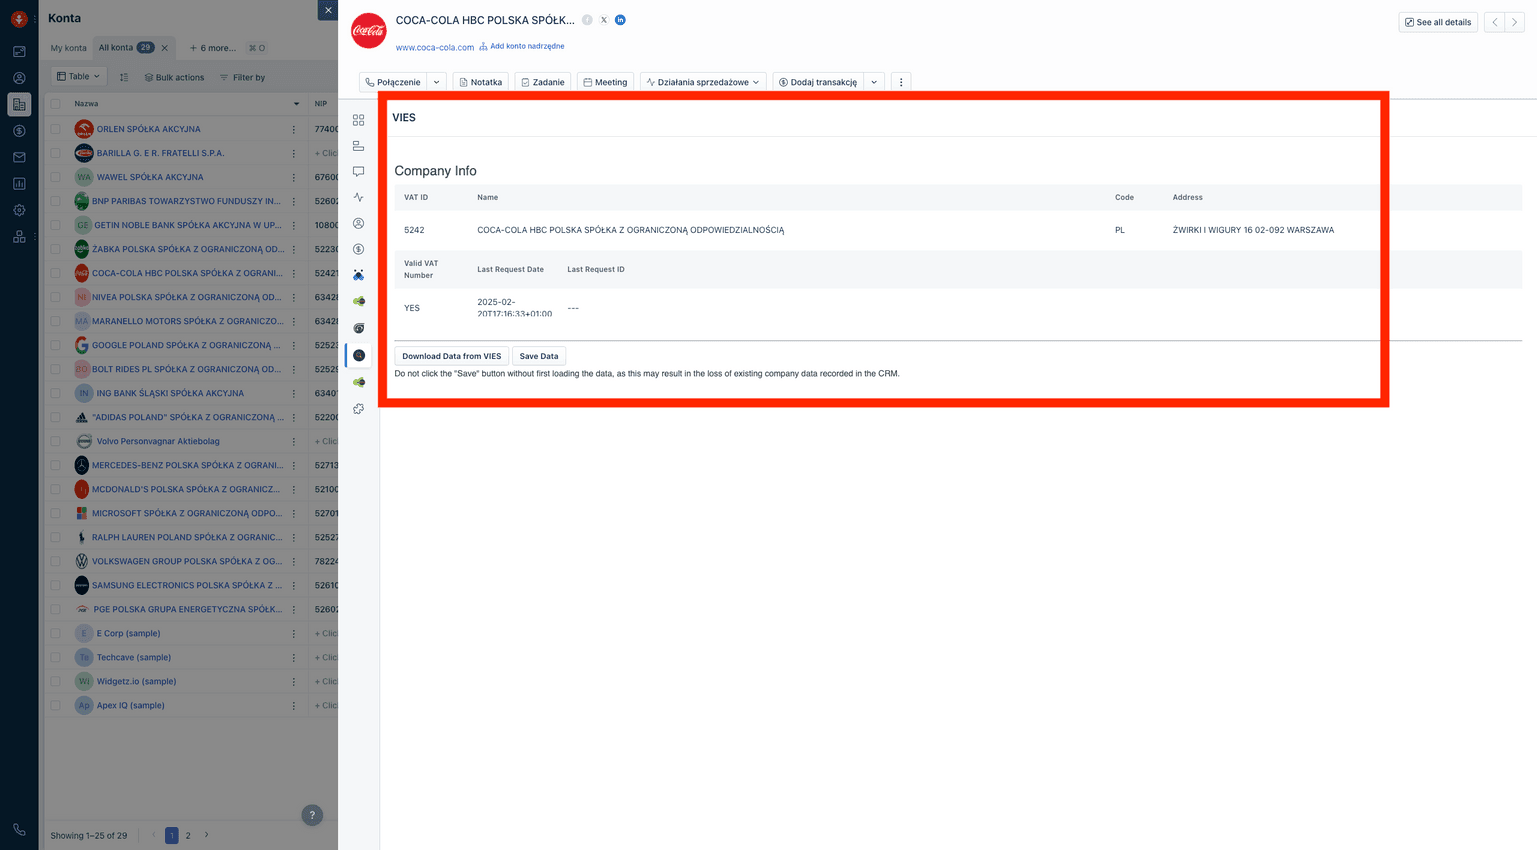Screen dimensions: 1537x850
Task: Tick the checkbox for WAWEL SPÓŁKA AKCYJNA
Action: [56, 177]
